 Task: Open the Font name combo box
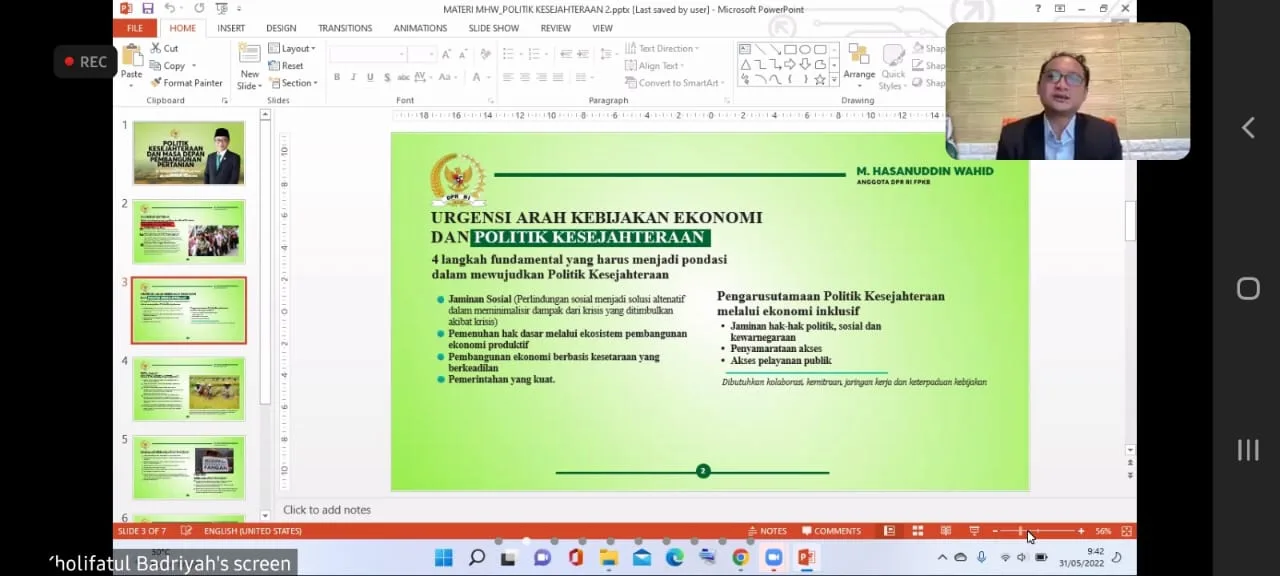click(x=367, y=54)
